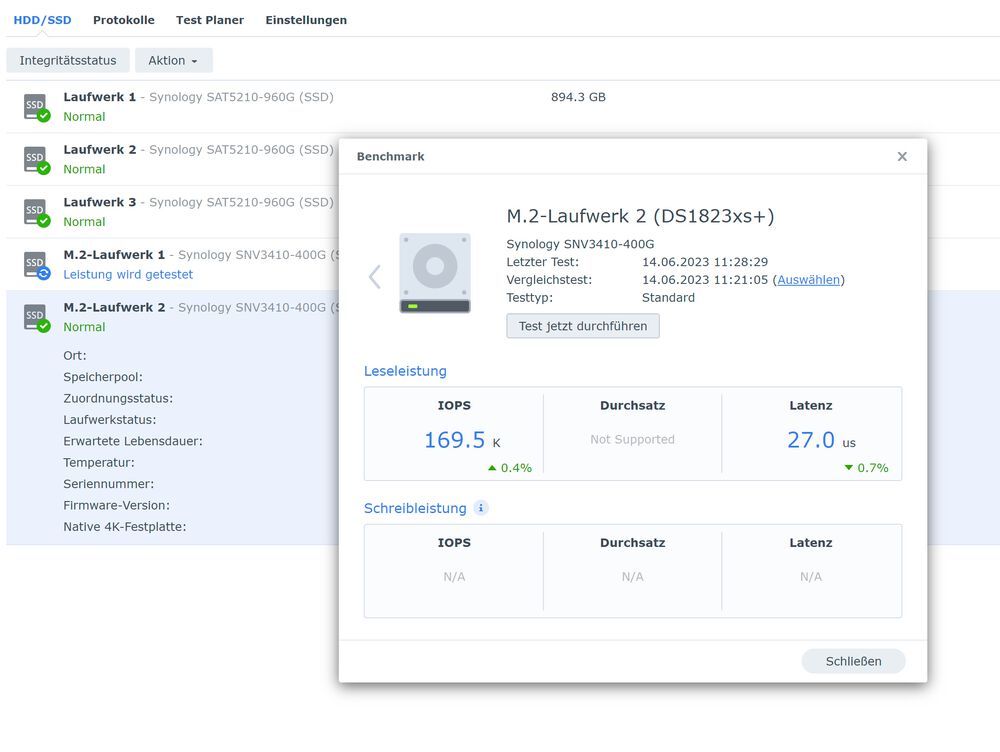
Task: Click the Erwartete Lebensdauer label
Action: point(133,441)
